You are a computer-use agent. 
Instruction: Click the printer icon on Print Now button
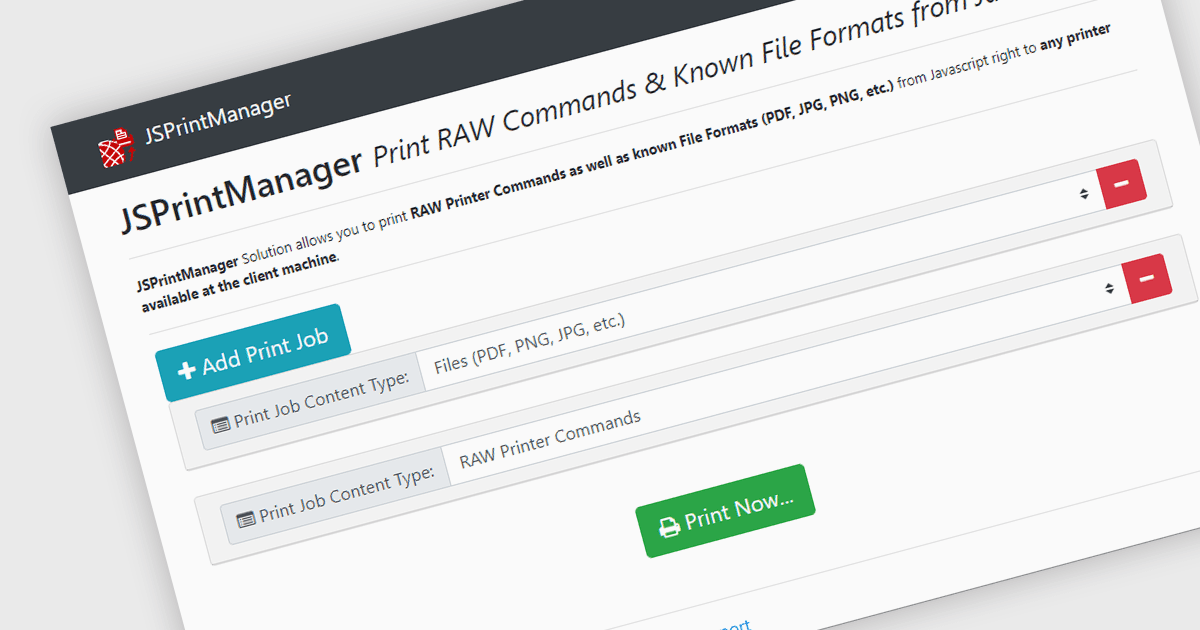[670, 527]
